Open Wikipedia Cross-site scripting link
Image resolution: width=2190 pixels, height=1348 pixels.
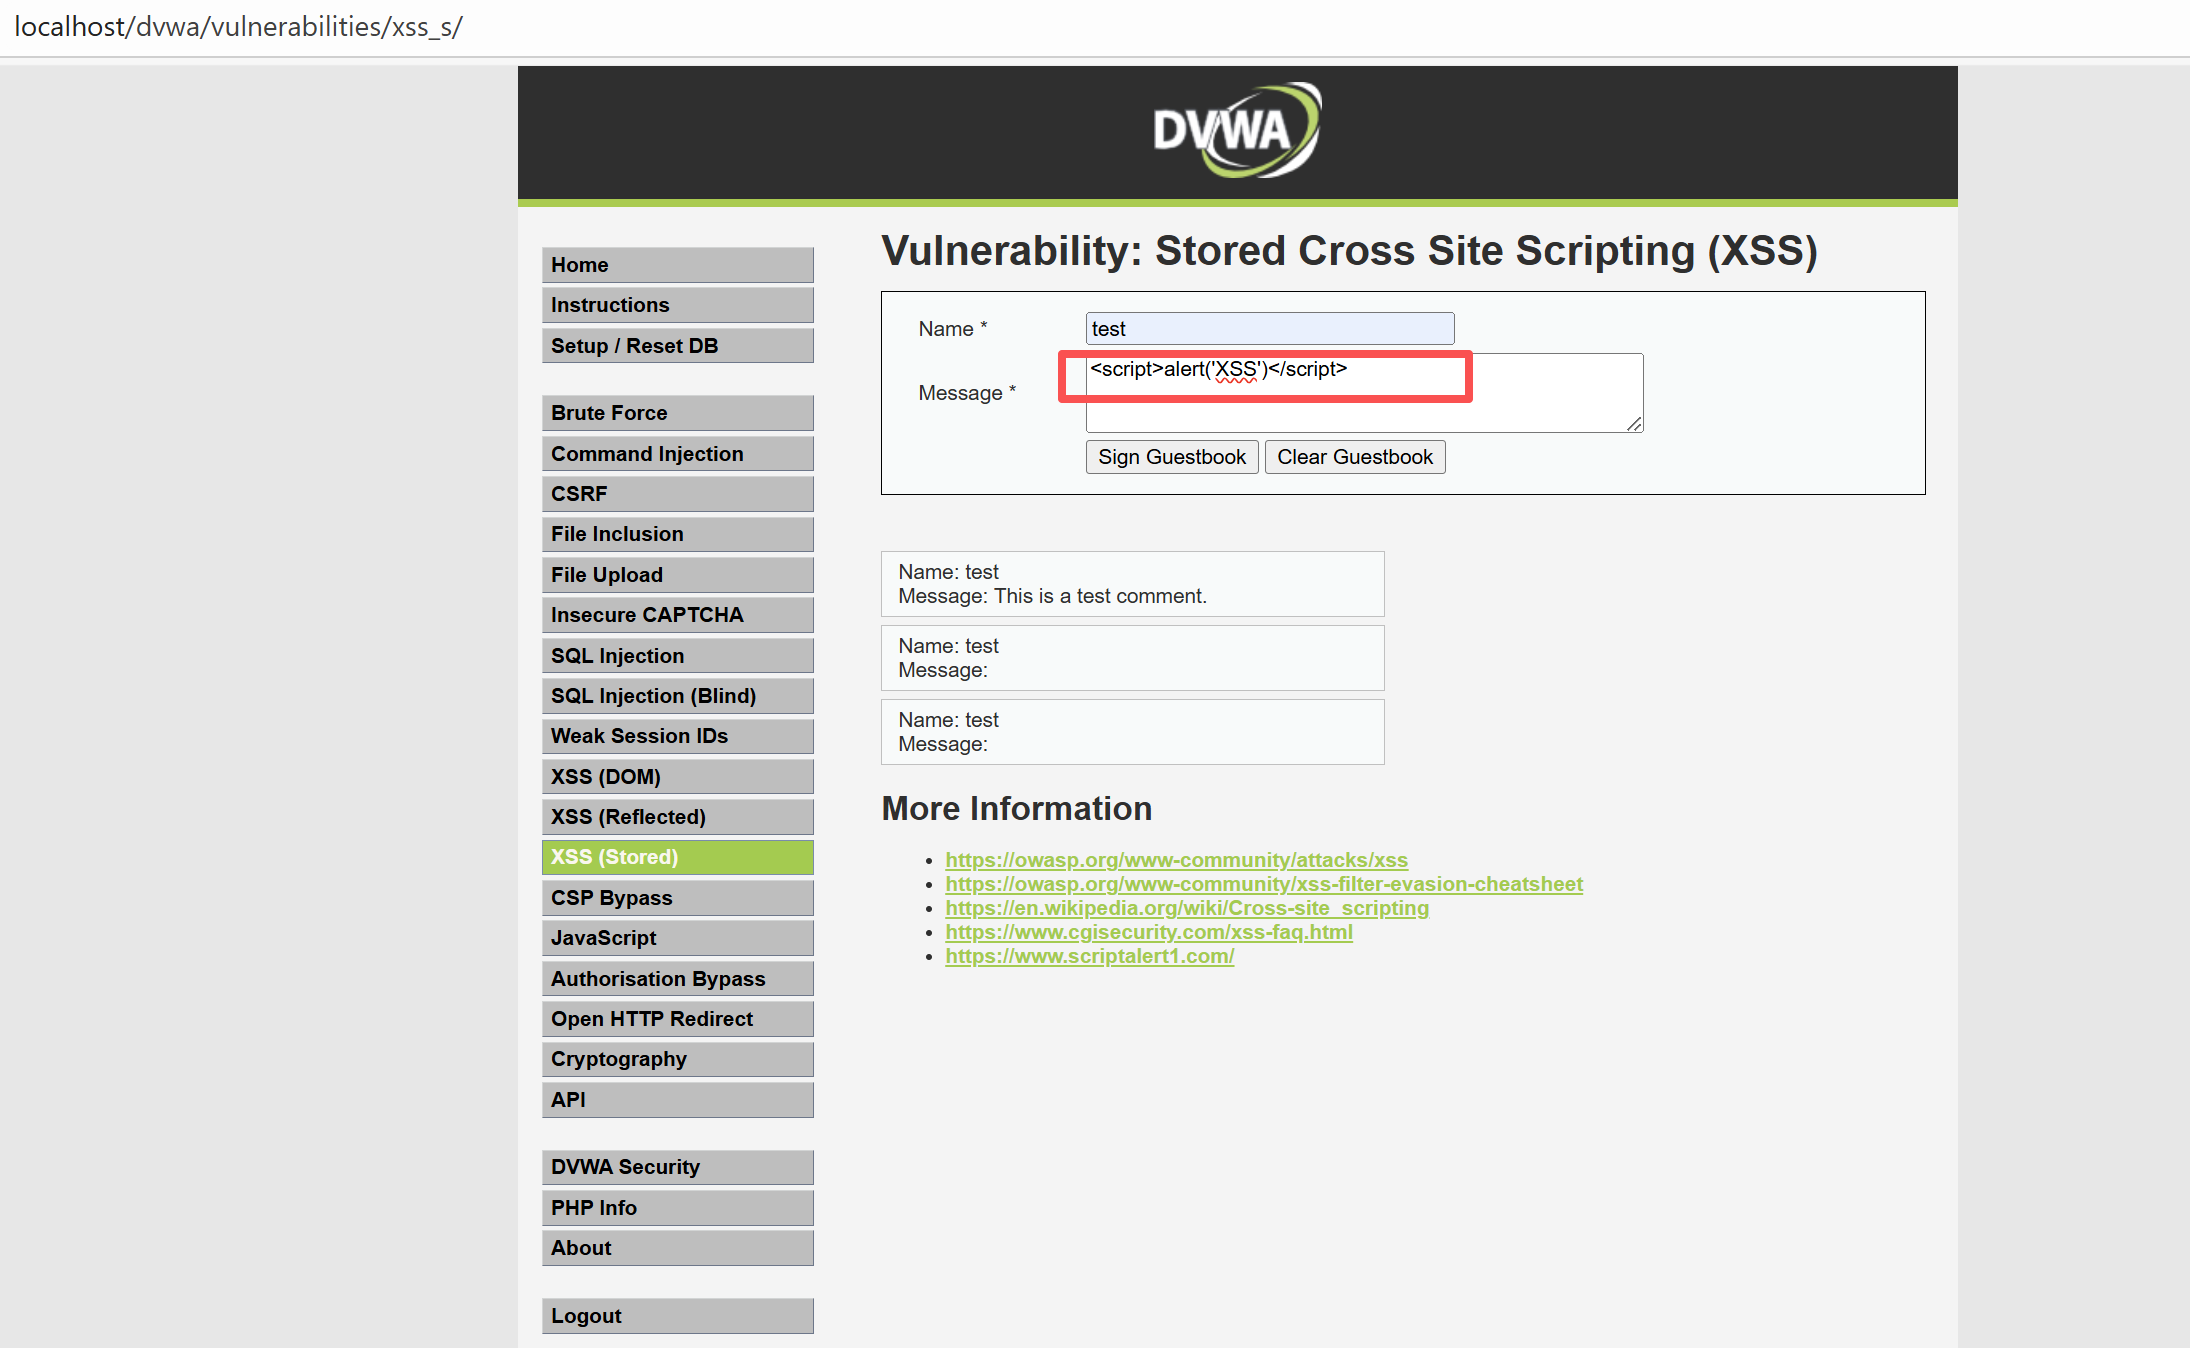click(x=1186, y=908)
